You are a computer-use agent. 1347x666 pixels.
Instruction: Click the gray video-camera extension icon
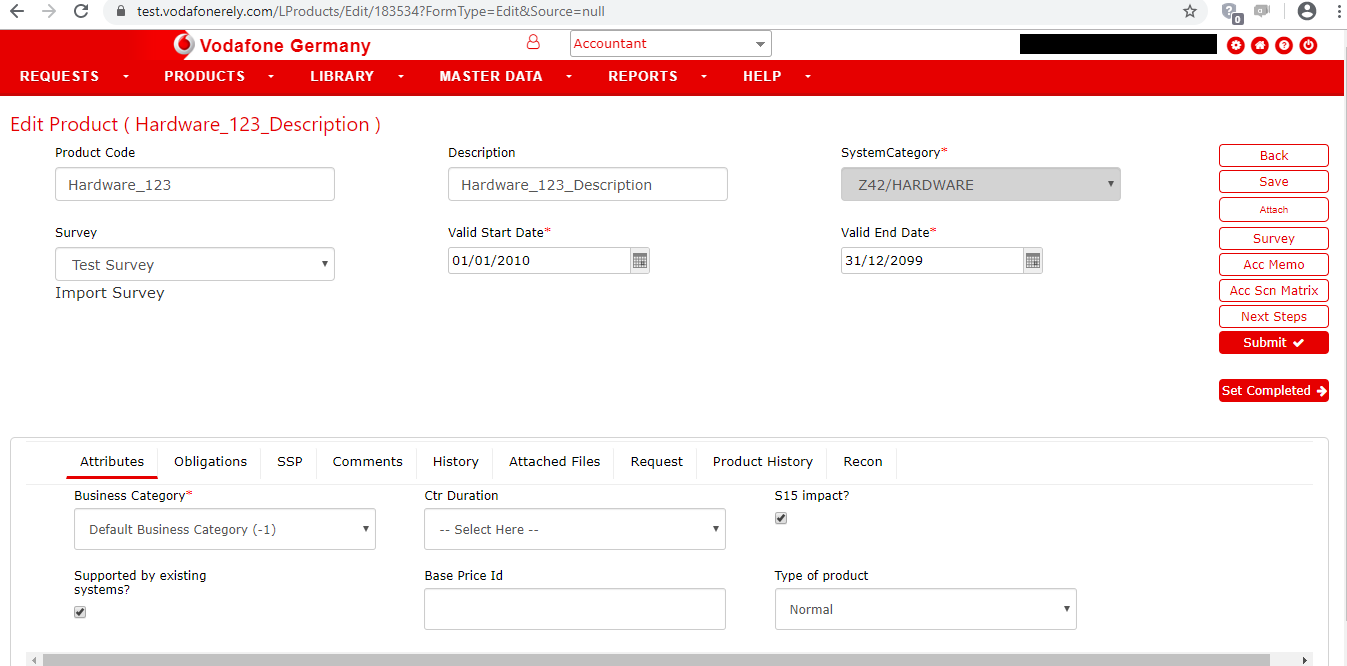coord(1262,12)
